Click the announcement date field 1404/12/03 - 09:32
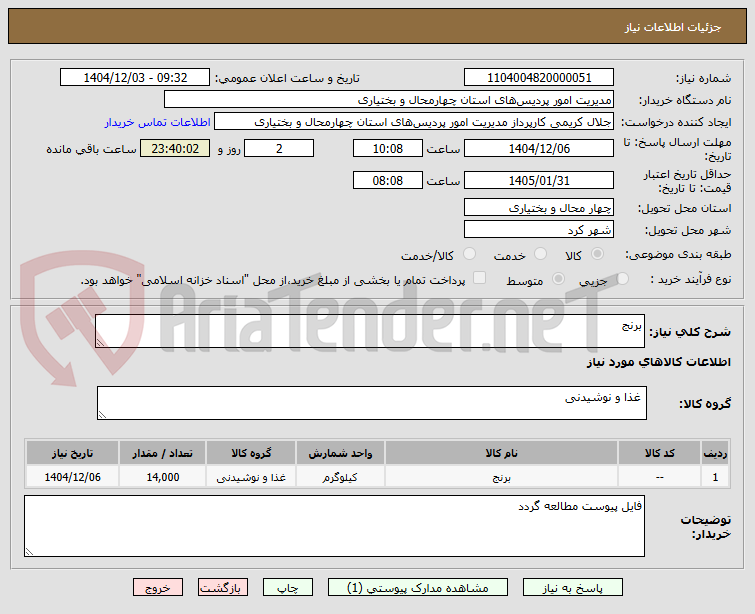The image size is (755, 614). coord(135,78)
